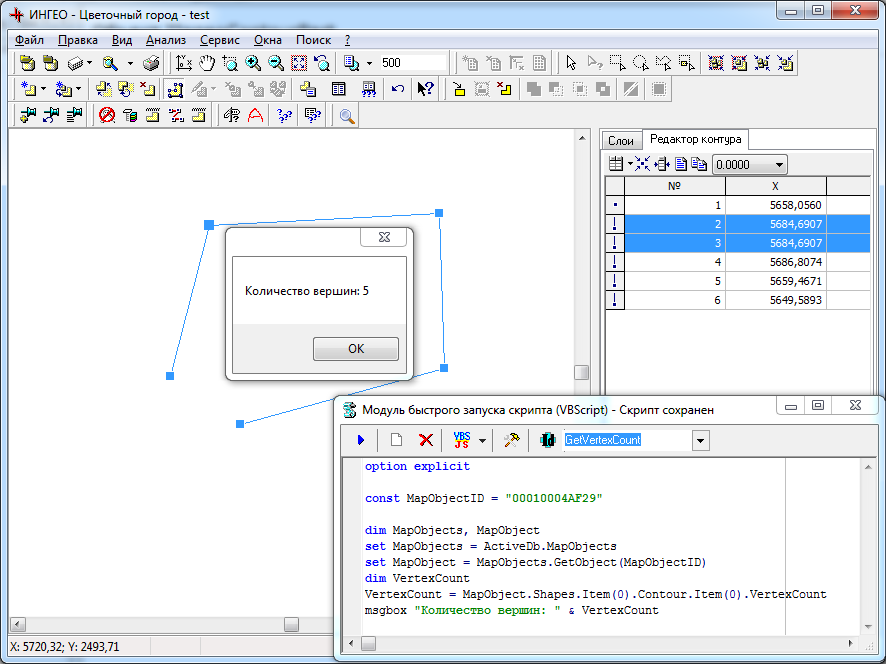This screenshot has height=664, width=886.
Task: Click the map horizontal scrollbar thumb
Action: click(291, 624)
